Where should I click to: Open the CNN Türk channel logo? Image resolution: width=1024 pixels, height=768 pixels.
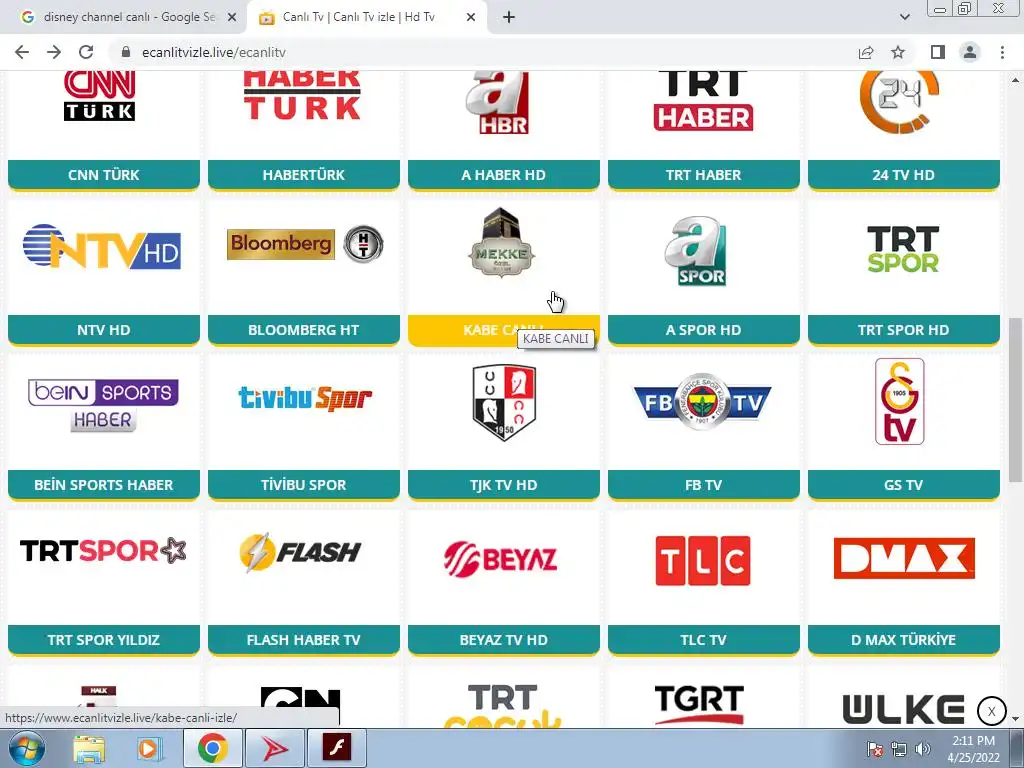(x=100, y=96)
